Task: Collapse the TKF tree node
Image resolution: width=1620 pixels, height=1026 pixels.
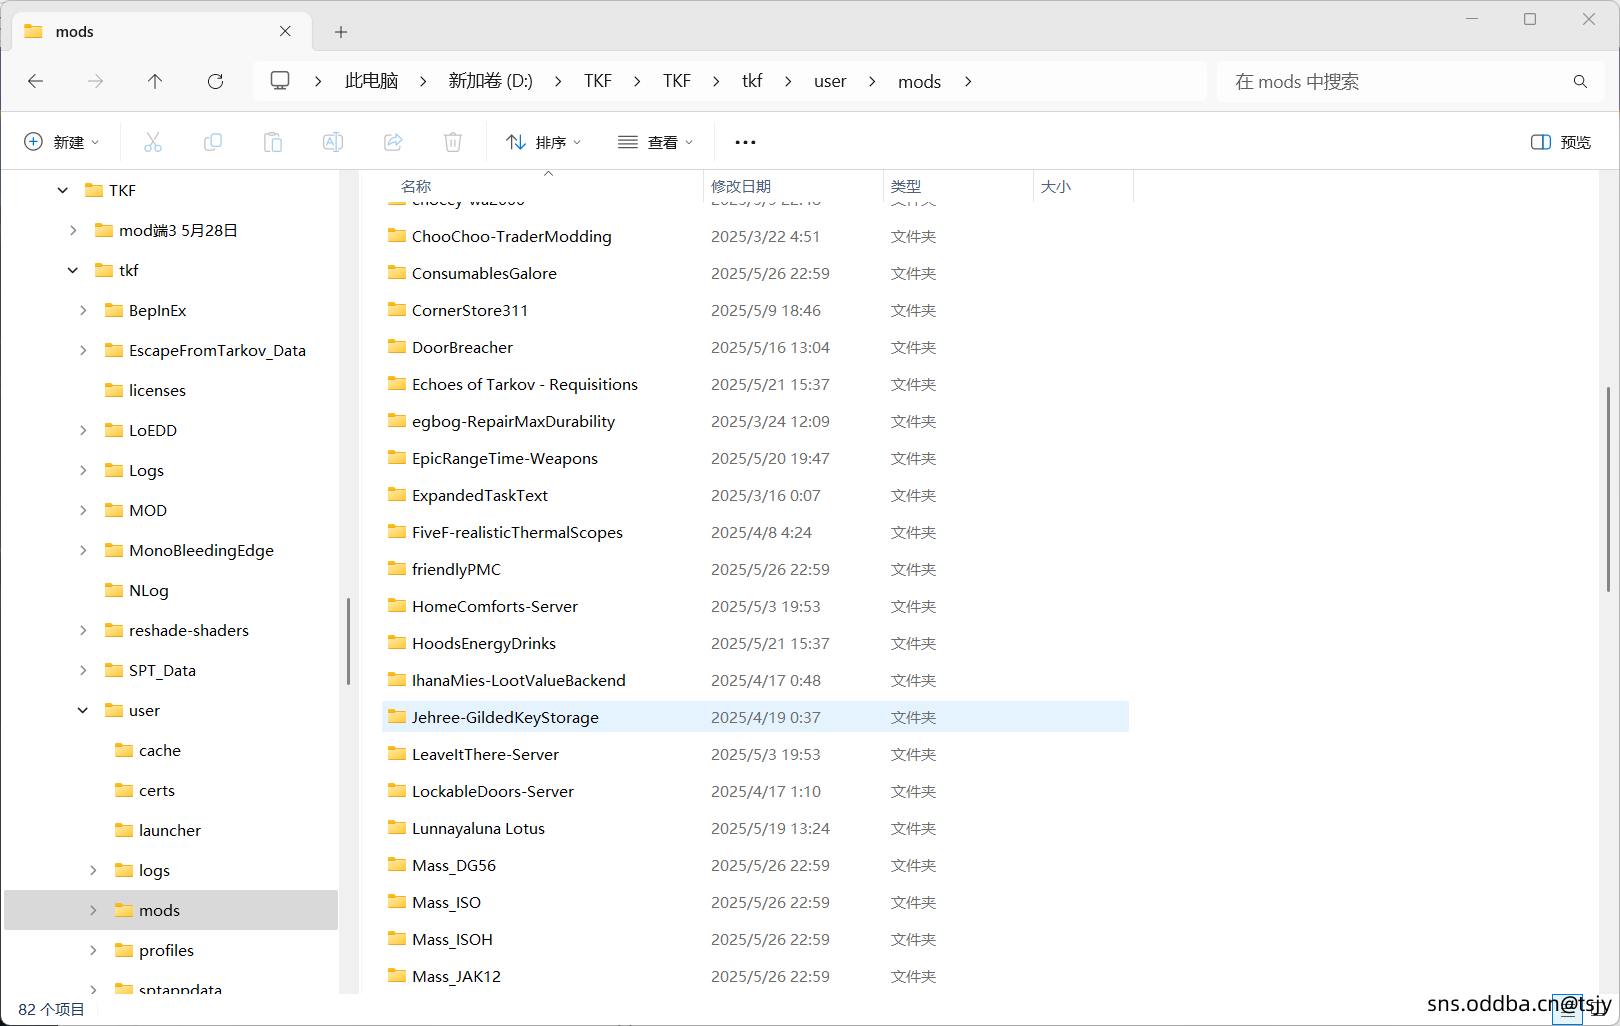Action: [63, 190]
